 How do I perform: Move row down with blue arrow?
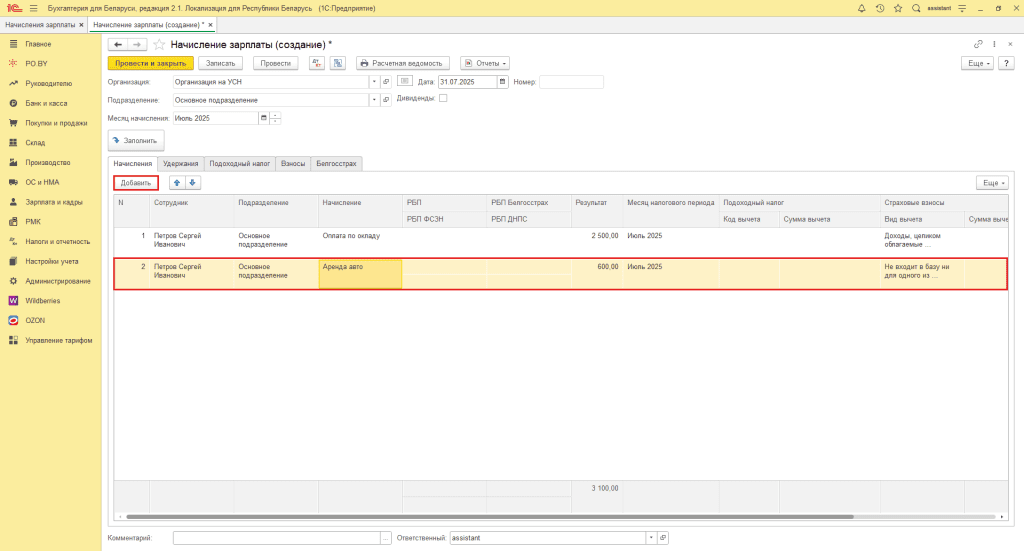pos(193,183)
